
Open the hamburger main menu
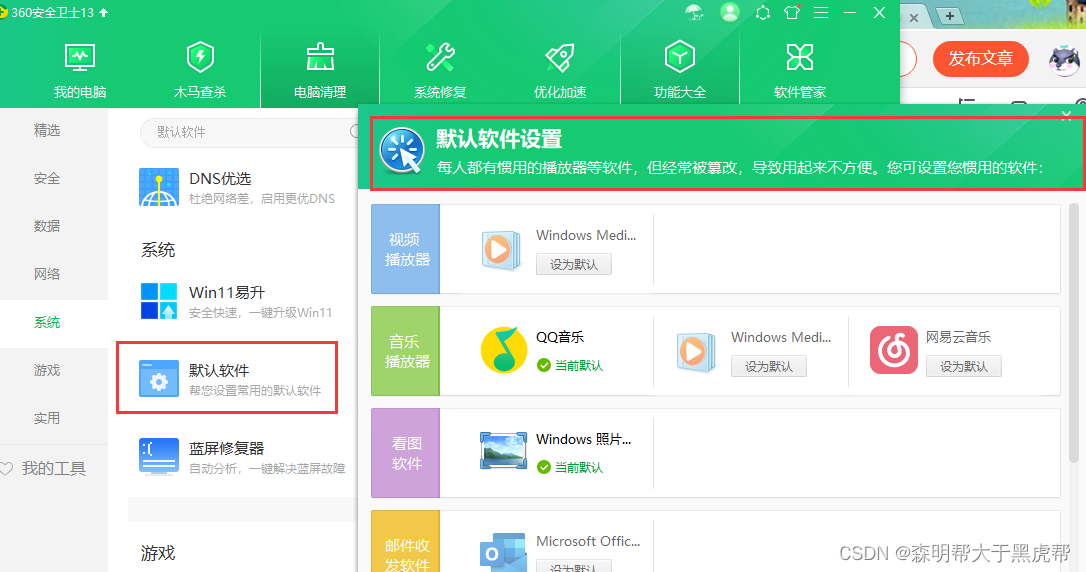click(821, 12)
